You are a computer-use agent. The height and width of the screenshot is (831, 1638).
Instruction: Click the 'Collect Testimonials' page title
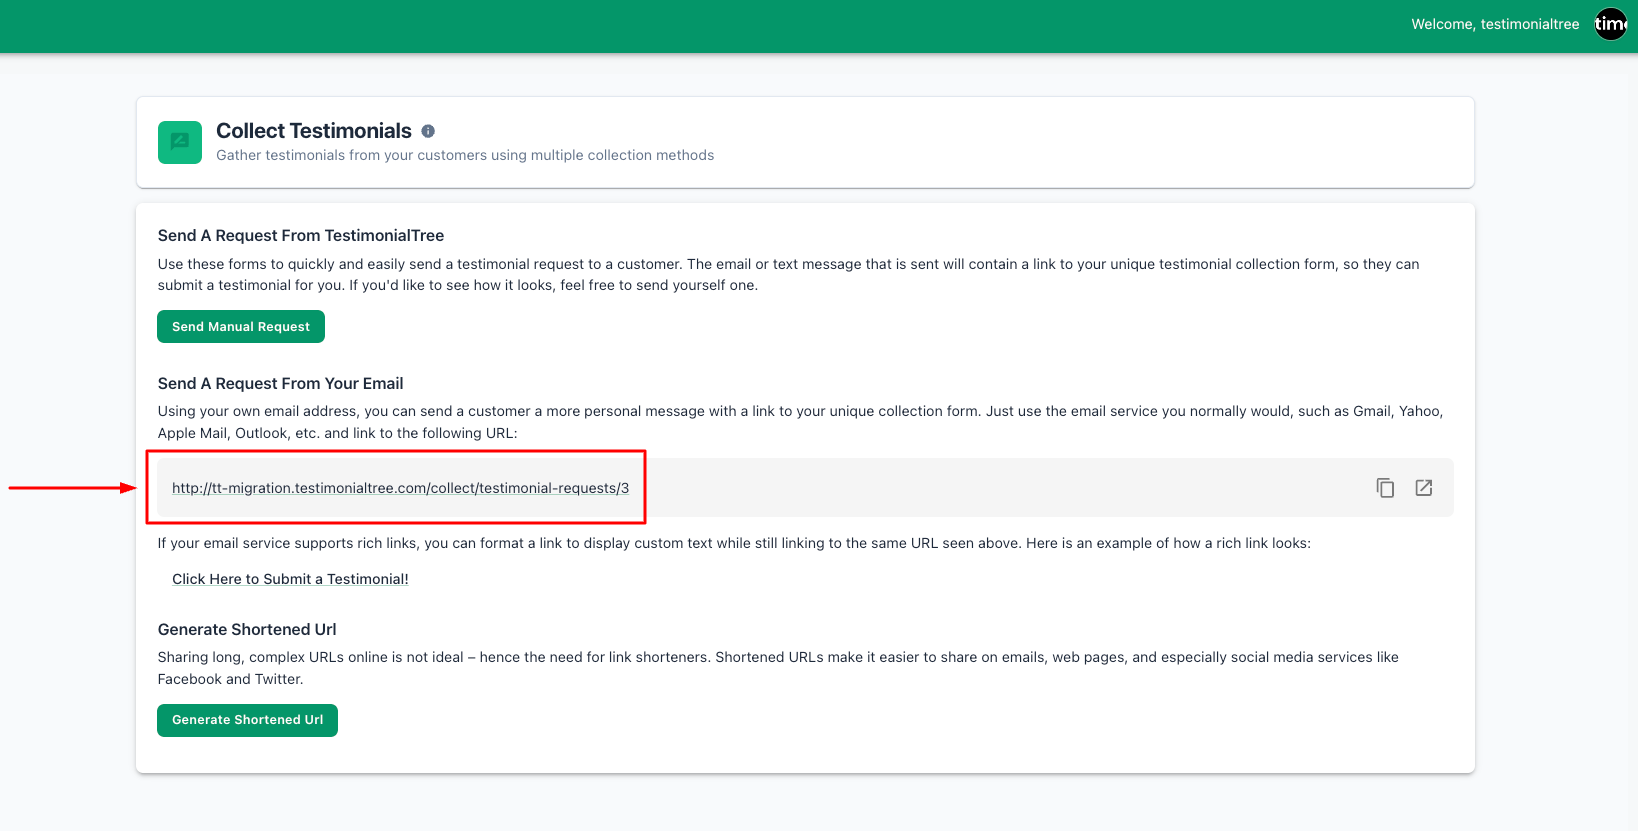point(314,131)
